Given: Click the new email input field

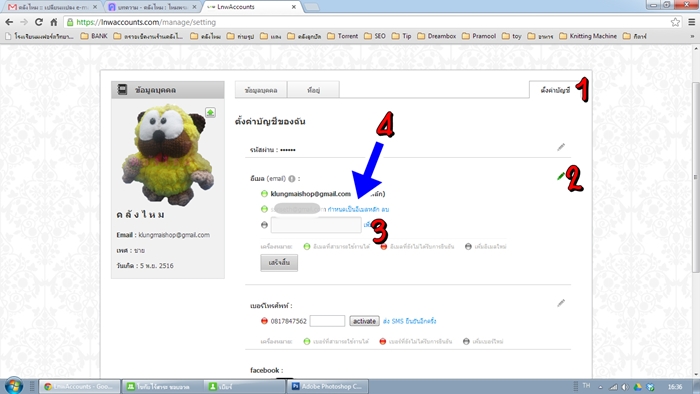Looking at the screenshot, I should [316, 225].
